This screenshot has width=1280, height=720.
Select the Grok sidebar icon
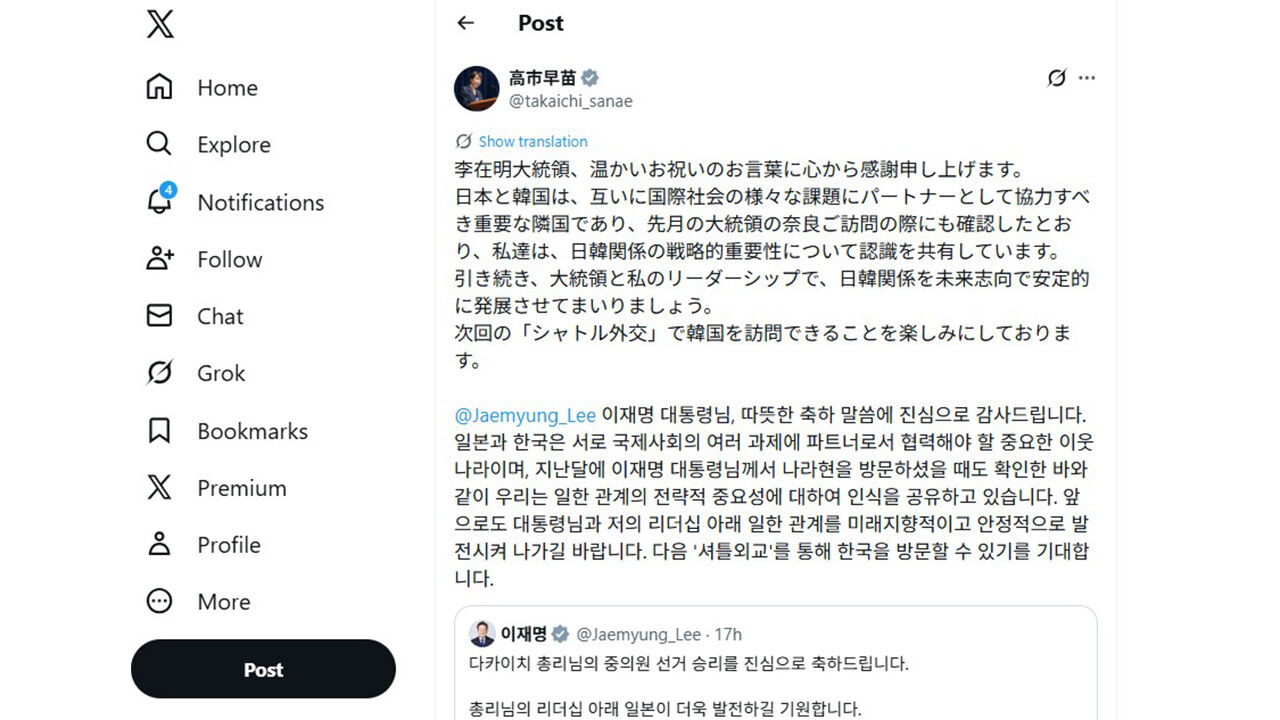(x=159, y=373)
